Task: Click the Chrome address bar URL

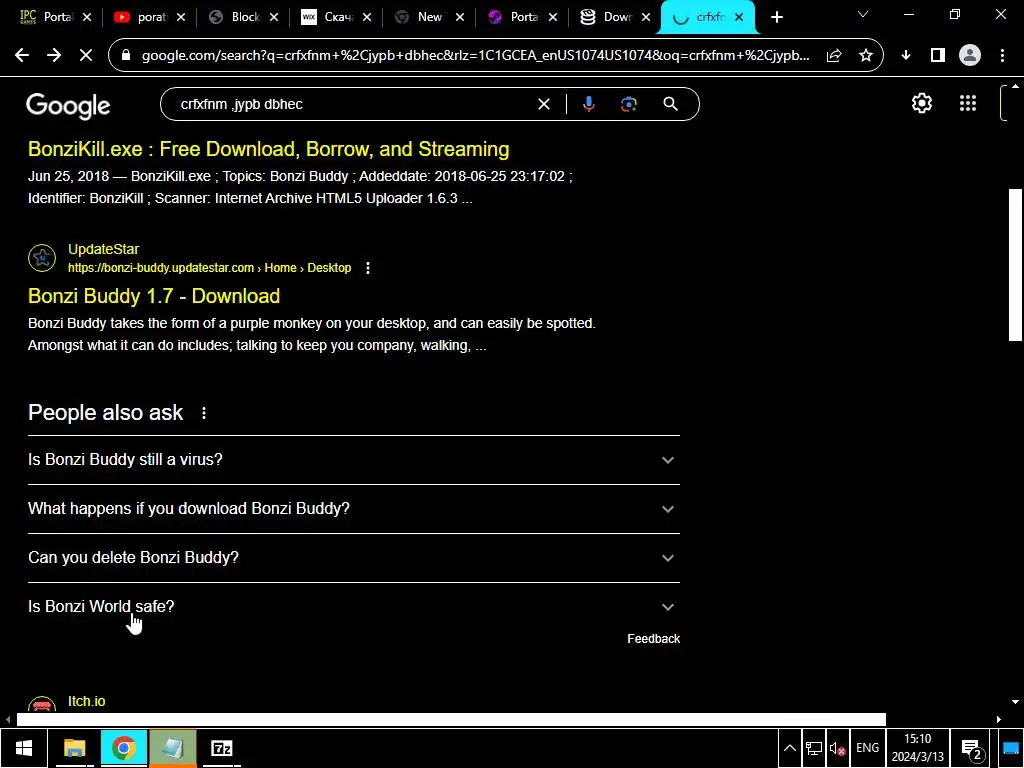Action: tap(475, 56)
